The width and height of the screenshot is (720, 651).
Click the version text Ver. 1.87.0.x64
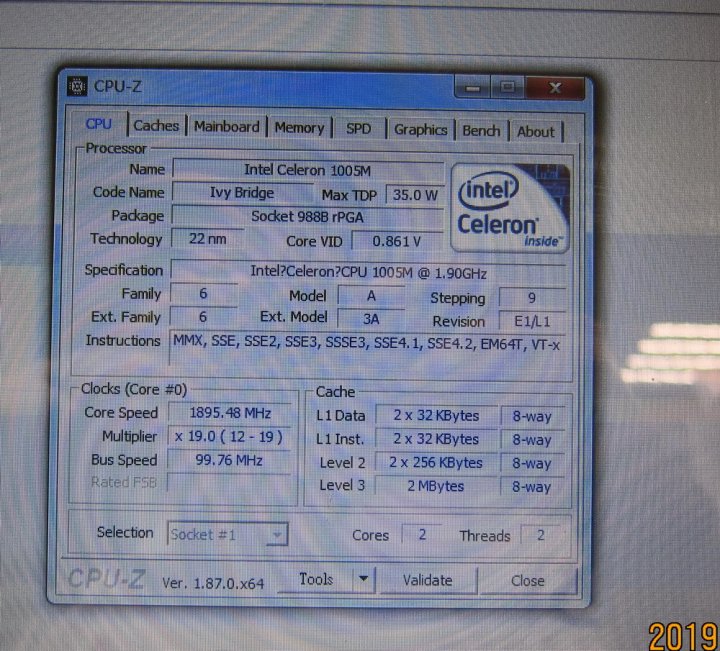tap(213, 583)
